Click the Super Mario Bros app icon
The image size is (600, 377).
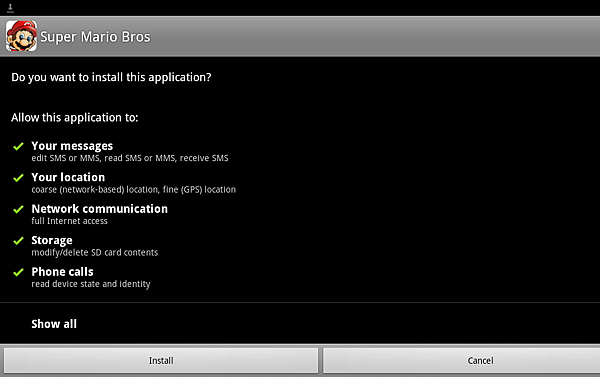21,36
